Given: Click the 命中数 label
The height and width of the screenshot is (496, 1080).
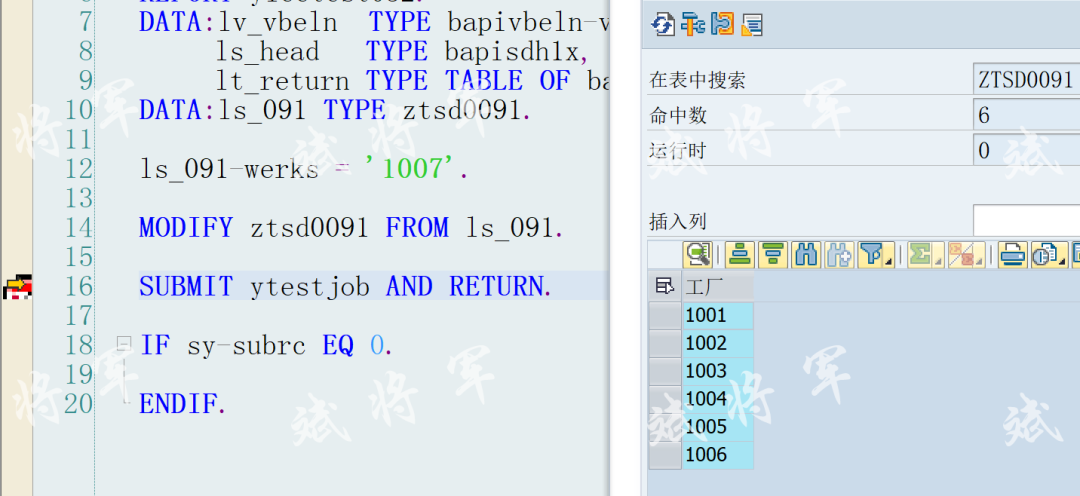Looking at the screenshot, I should tap(678, 116).
